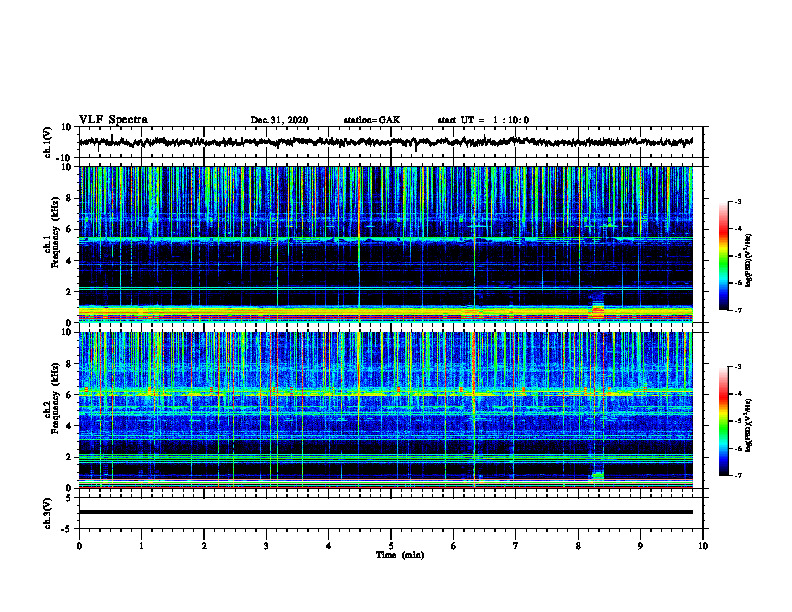Click time axis tick label '0'
Screen dimensions: 792x612
[79, 546]
